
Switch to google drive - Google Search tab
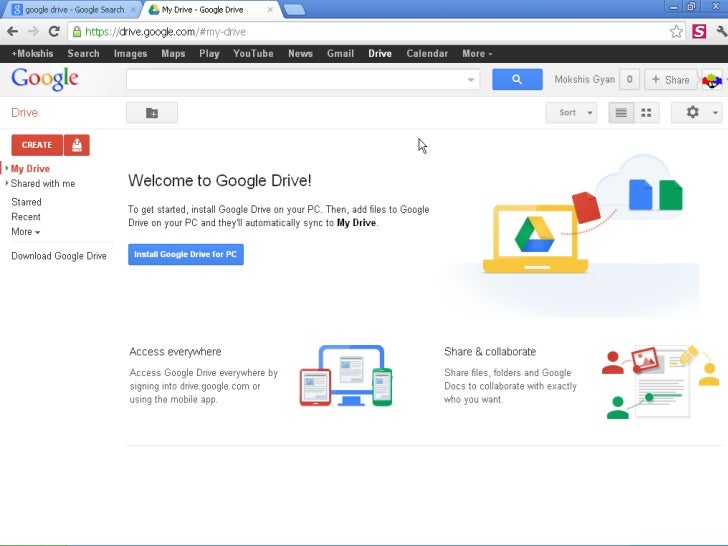tap(74, 9)
